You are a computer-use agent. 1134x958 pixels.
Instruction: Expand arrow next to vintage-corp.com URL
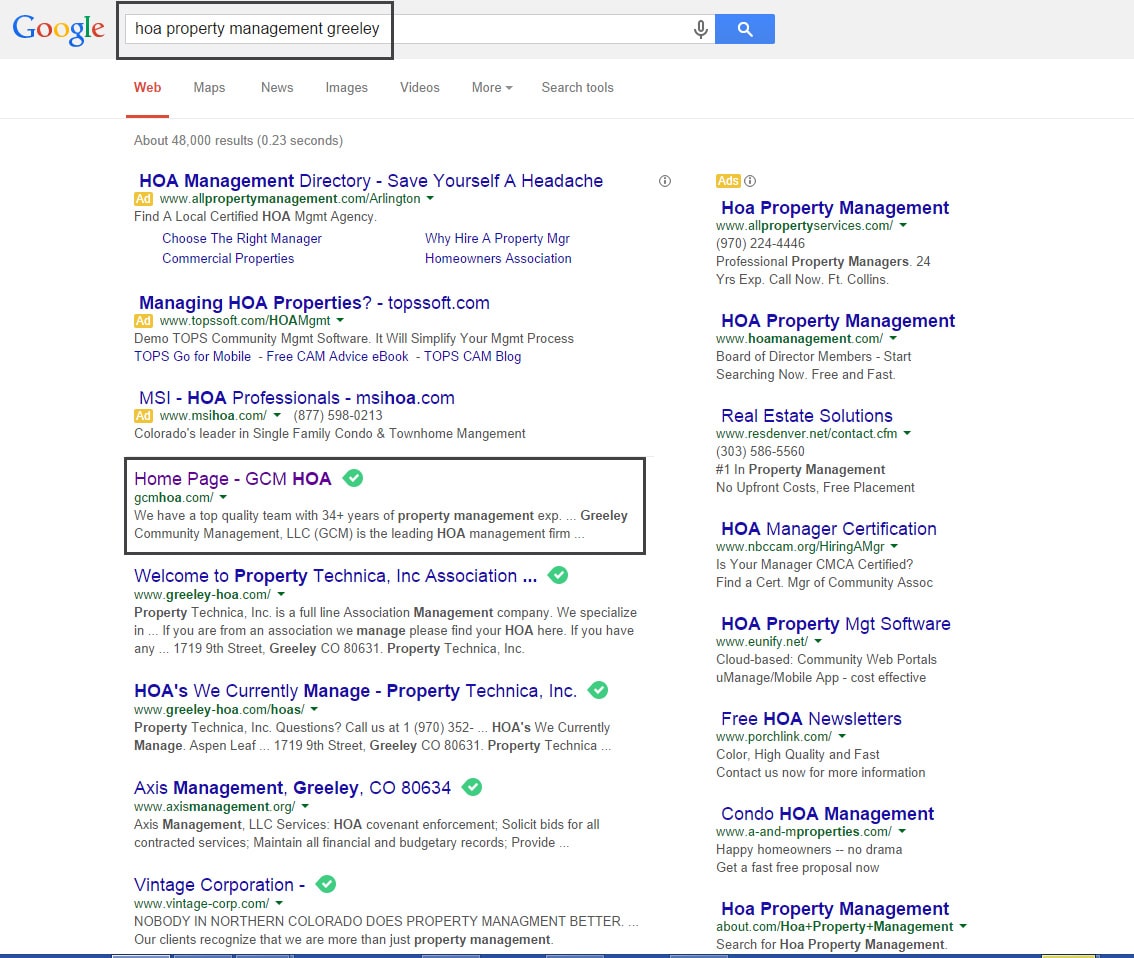click(279, 903)
